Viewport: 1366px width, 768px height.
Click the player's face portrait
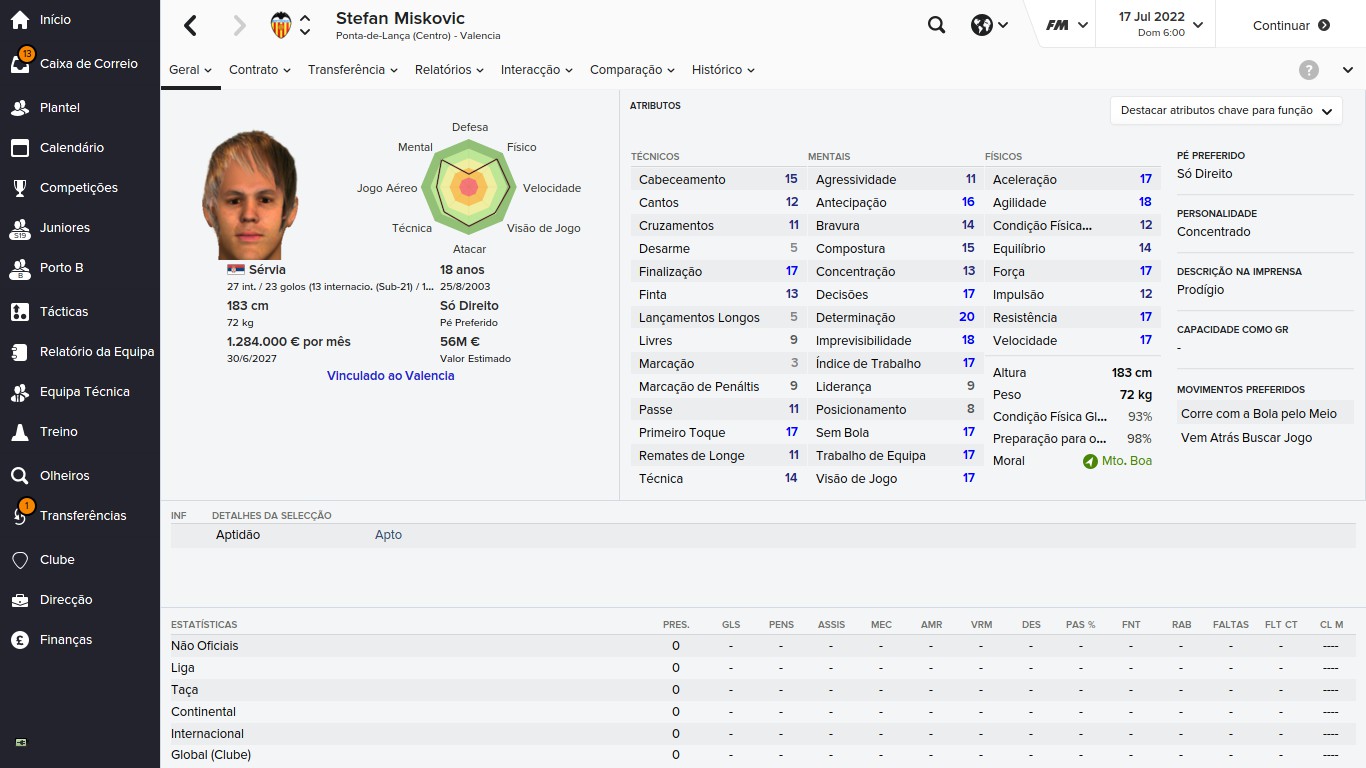250,195
